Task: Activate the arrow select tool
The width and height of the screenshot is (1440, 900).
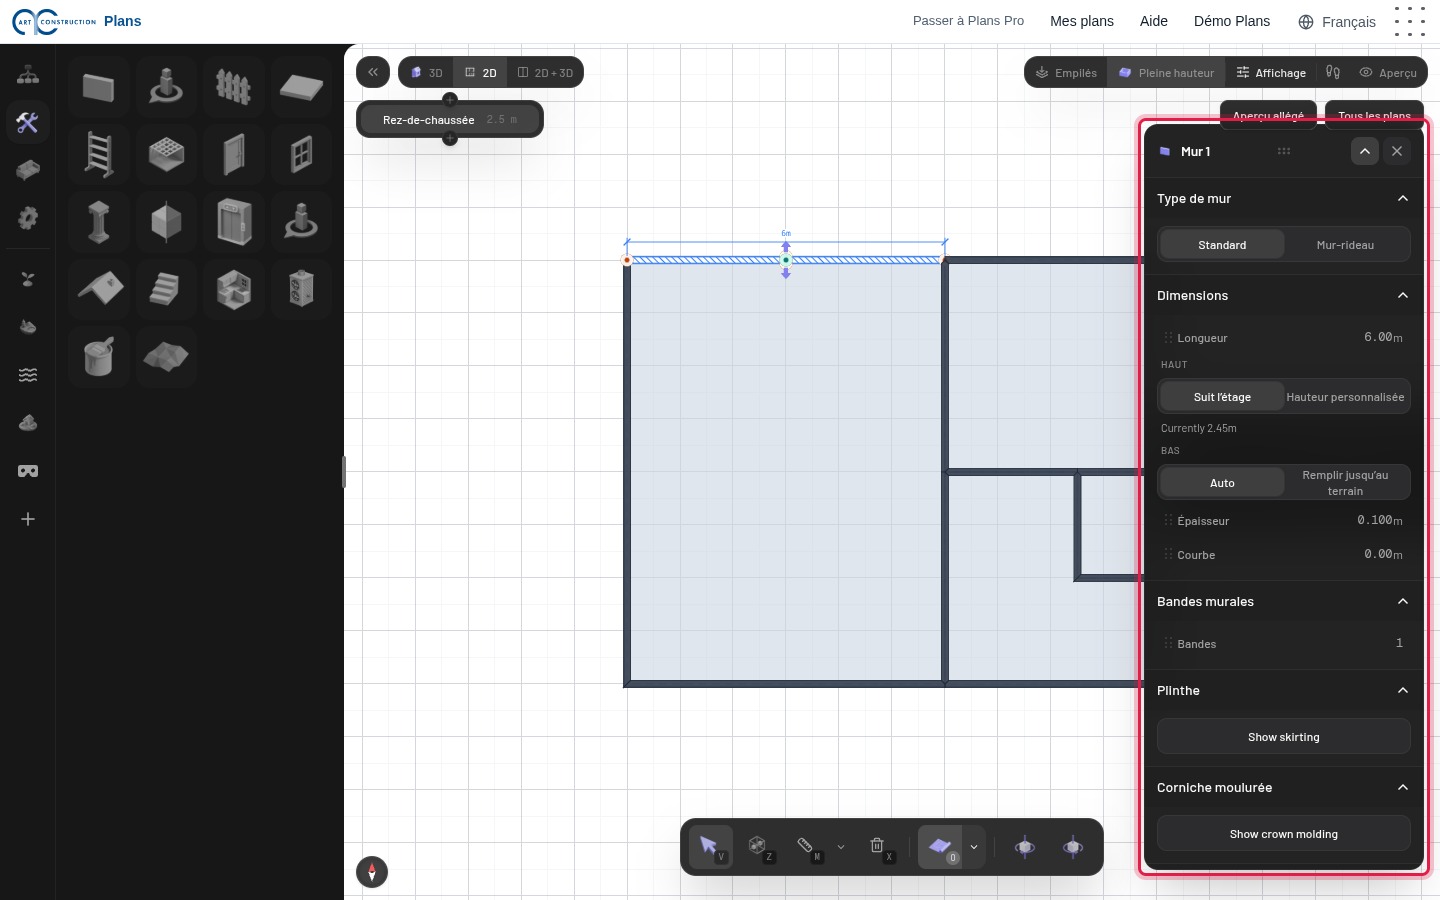Action: pos(711,847)
